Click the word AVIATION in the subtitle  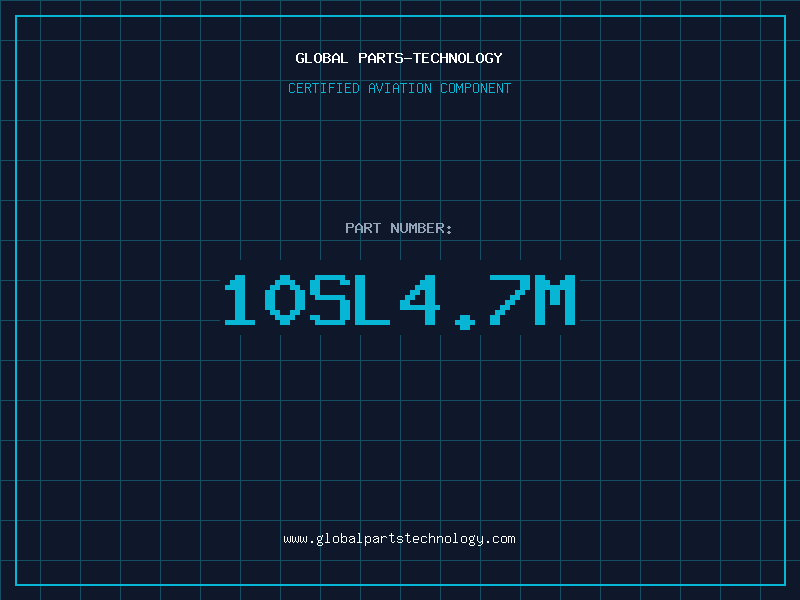click(400, 88)
